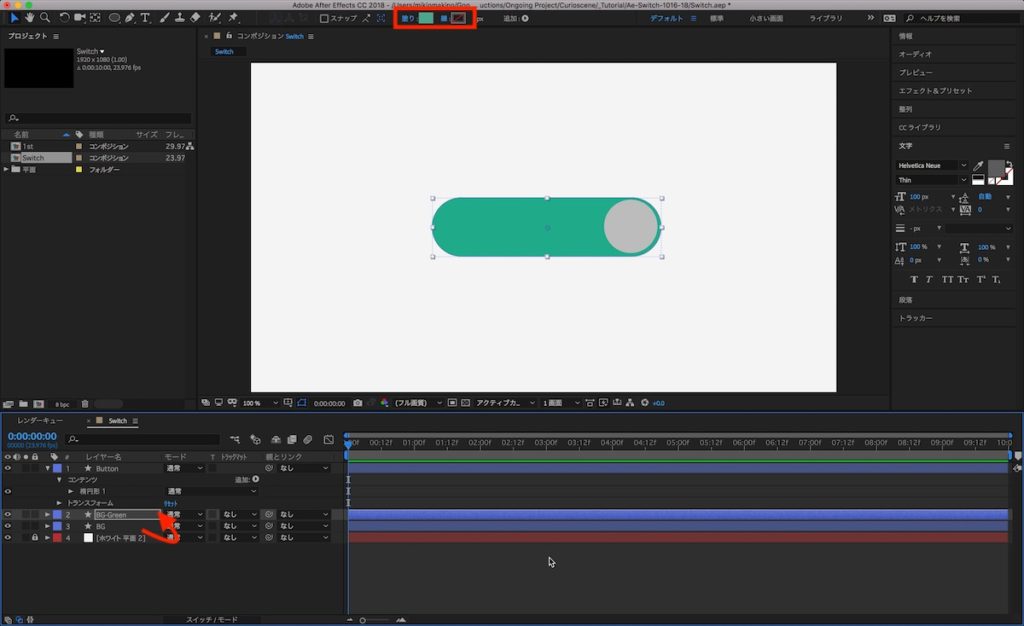Image resolution: width=1024 pixels, height=626 pixels.
Task: Click the viewer snapshot camera icon
Action: click(x=357, y=403)
